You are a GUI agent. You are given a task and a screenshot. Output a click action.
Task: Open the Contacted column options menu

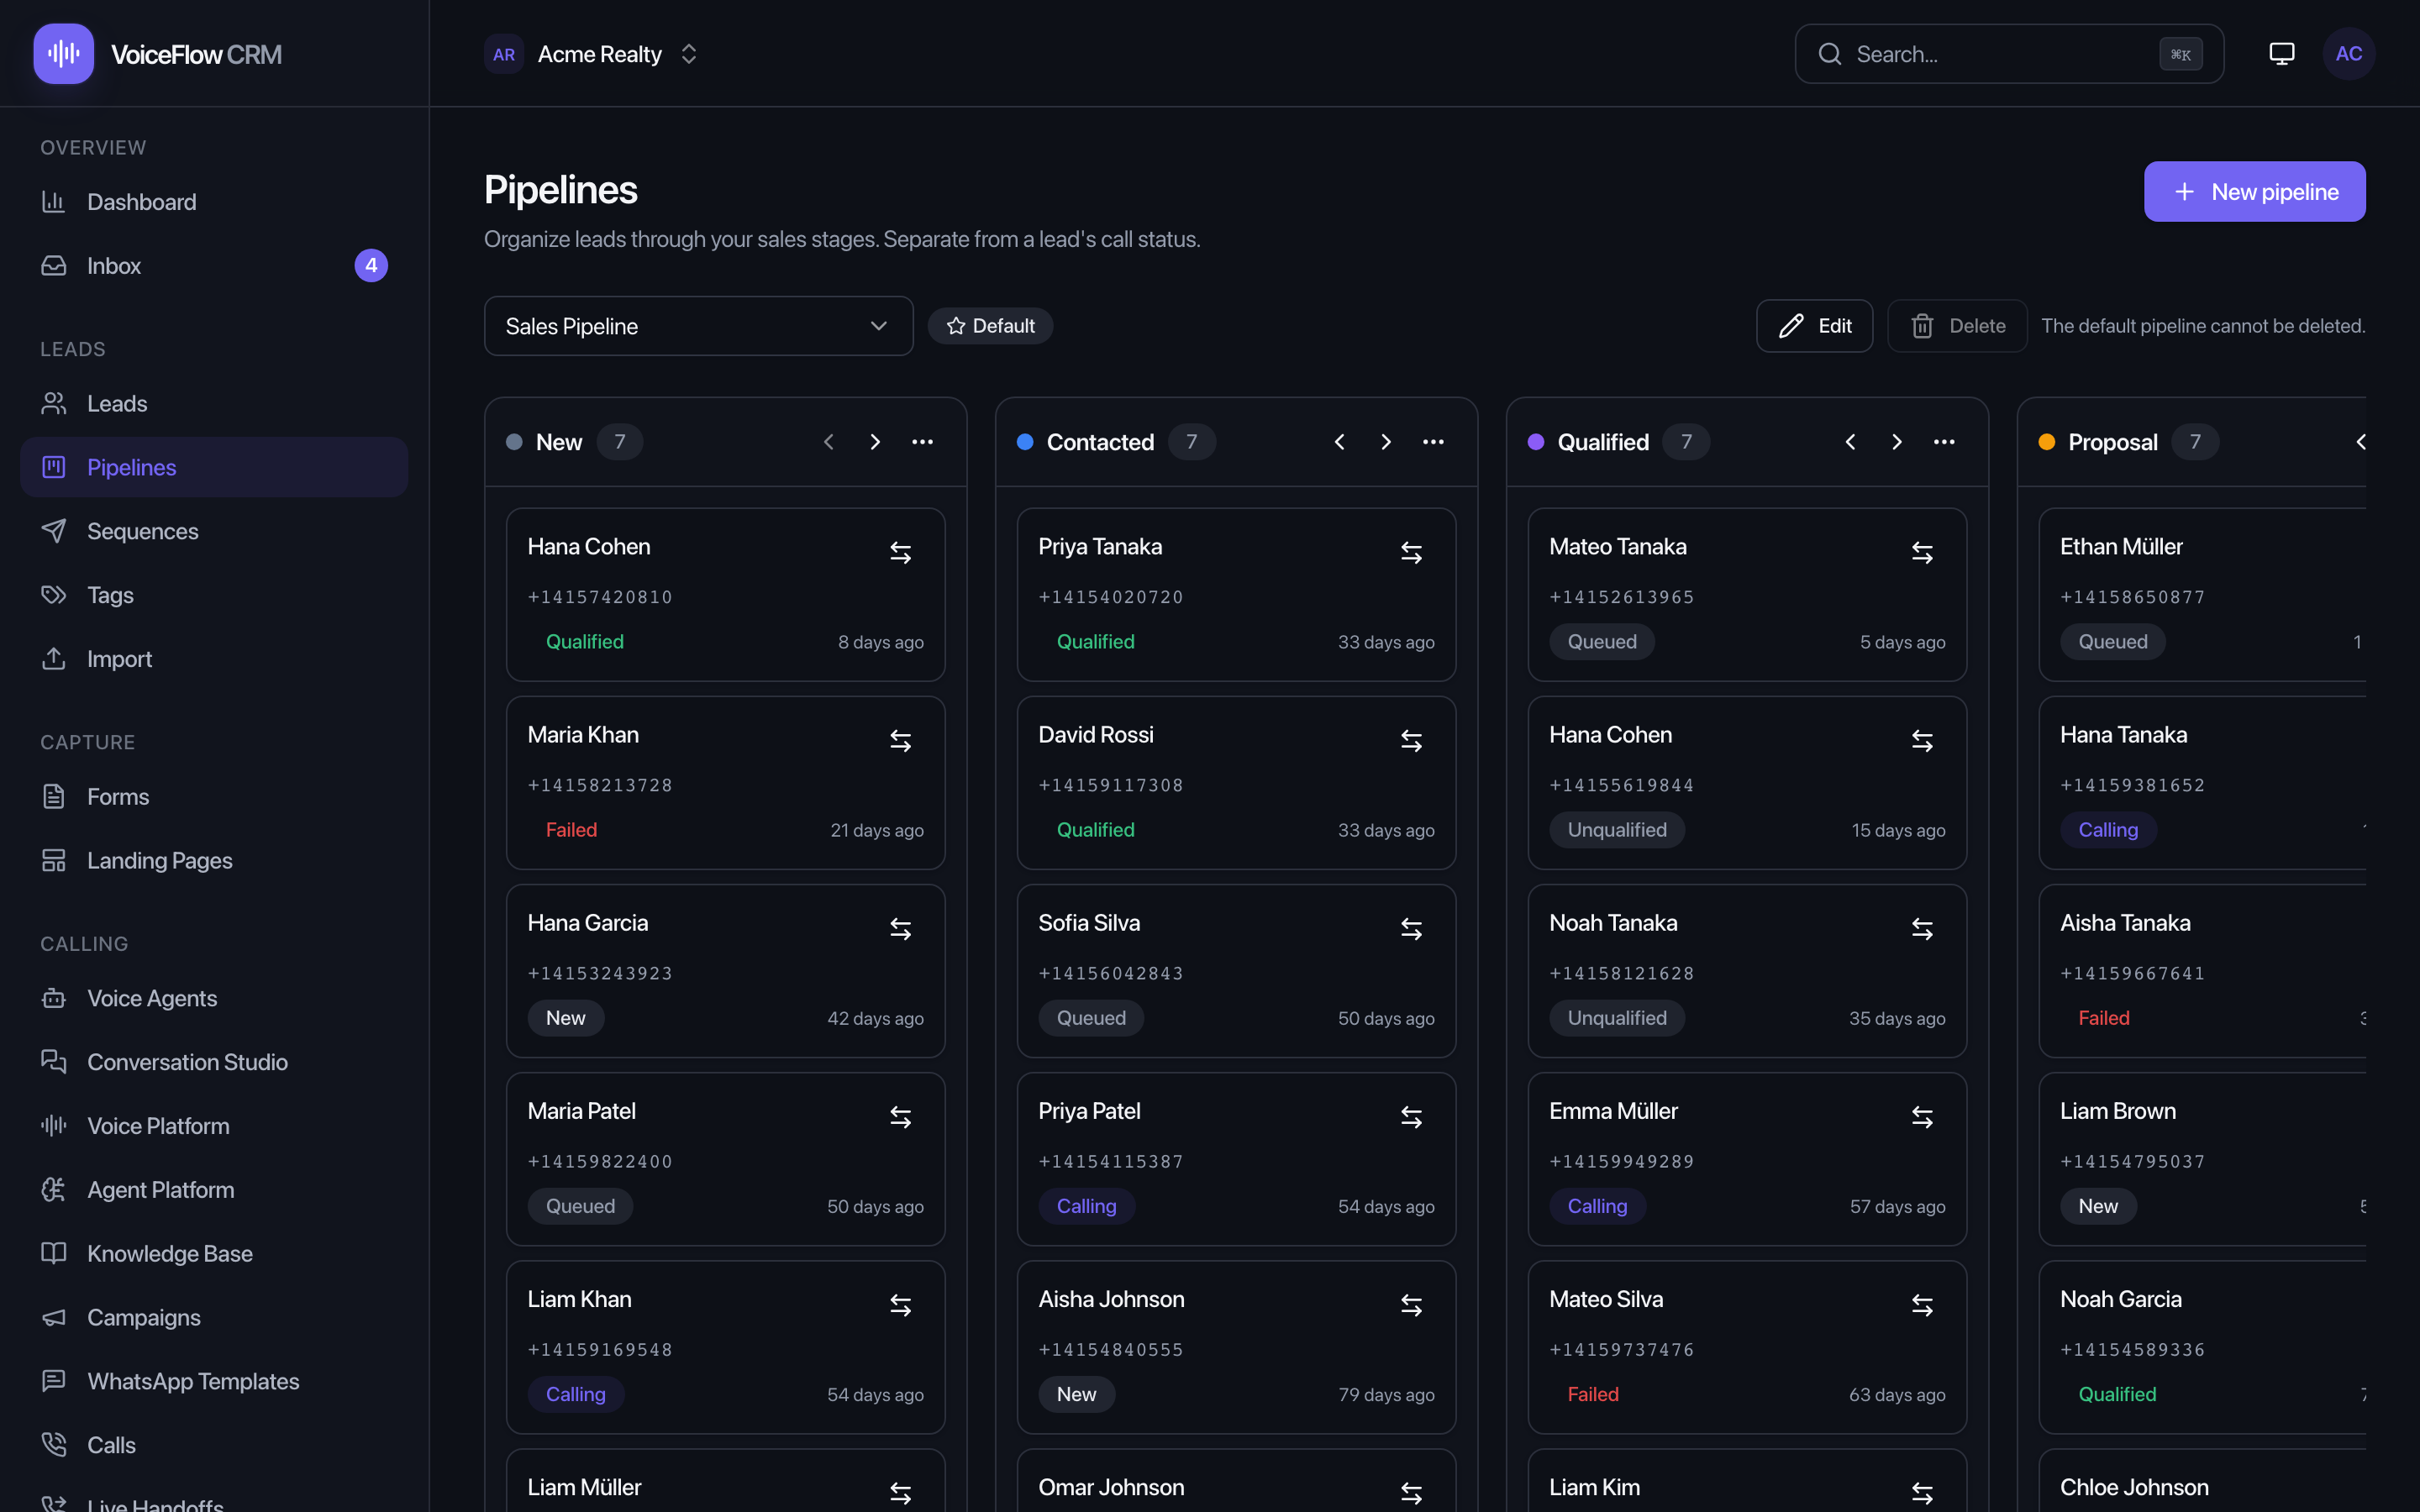1433,442
